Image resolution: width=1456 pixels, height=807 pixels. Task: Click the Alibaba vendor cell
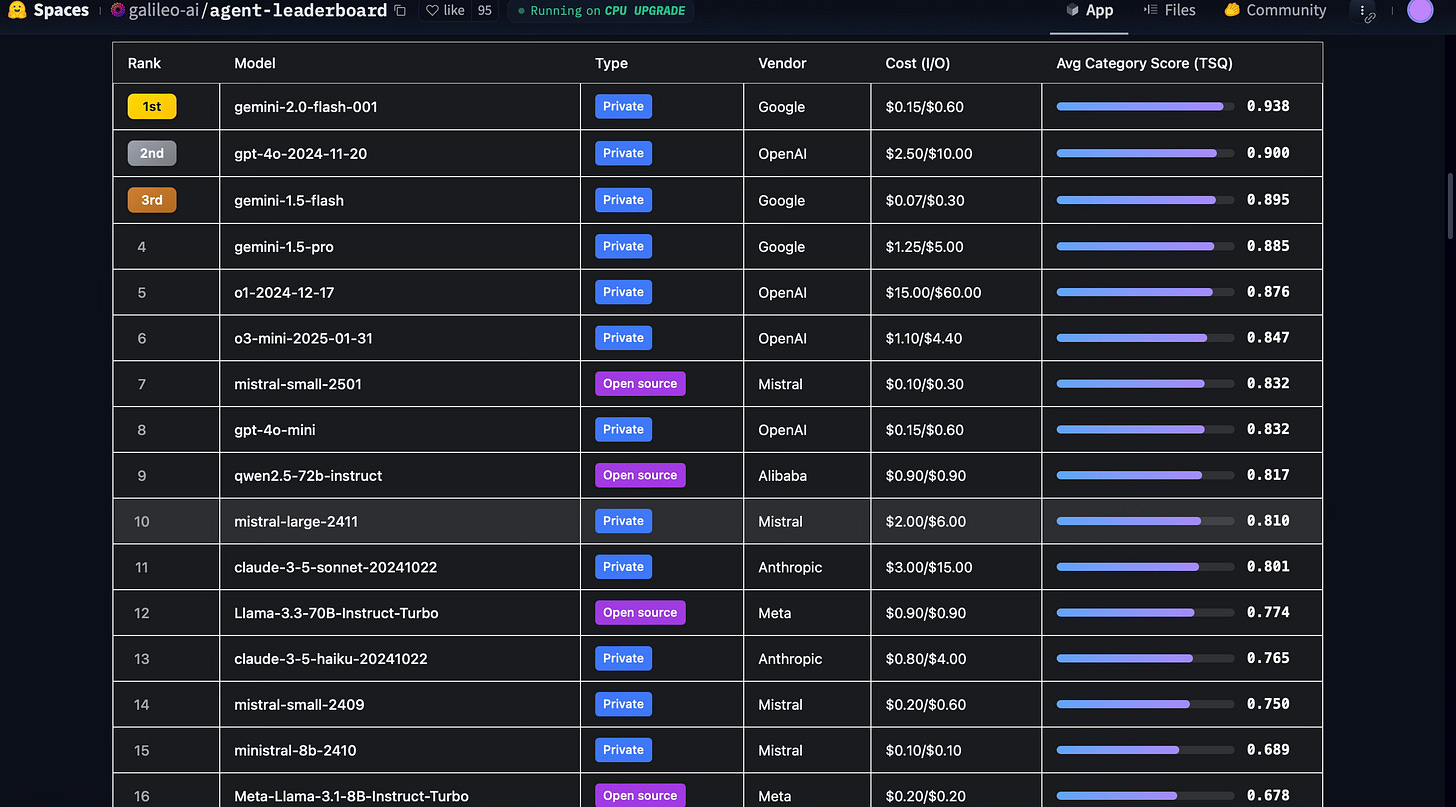[783, 476]
